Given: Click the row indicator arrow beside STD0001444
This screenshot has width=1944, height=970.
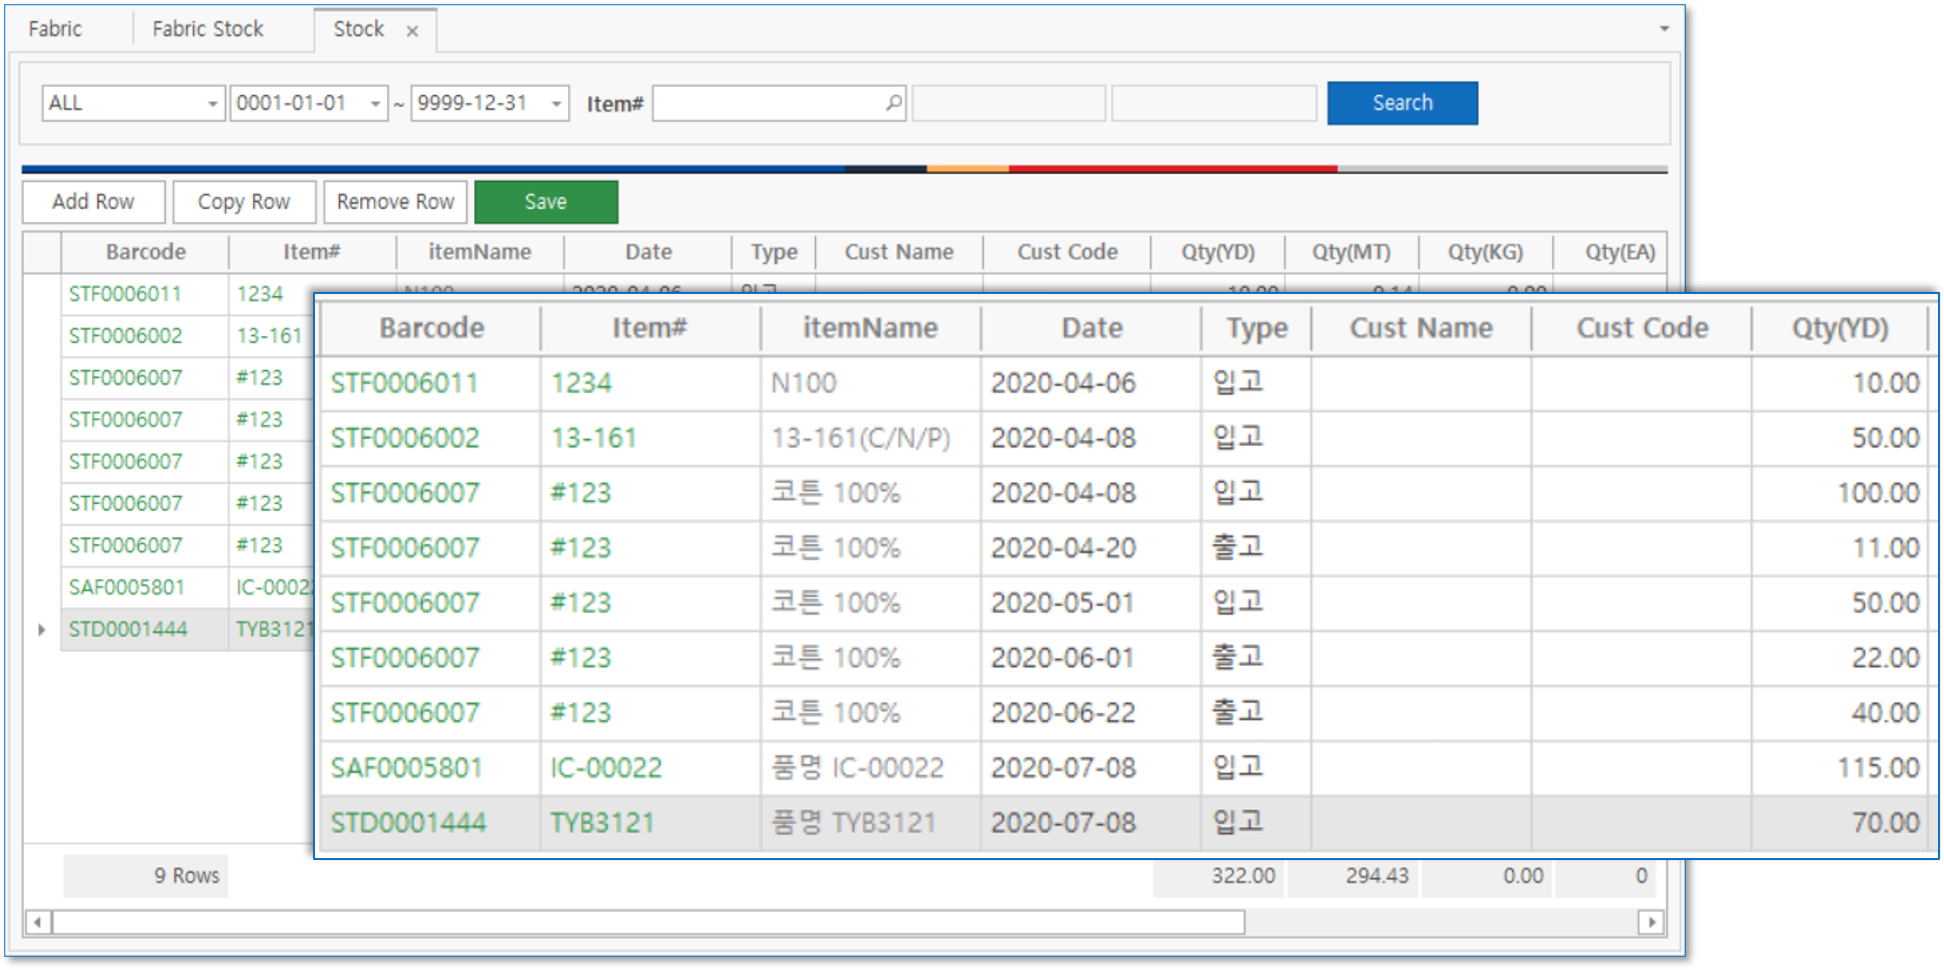Looking at the screenshot, I should tap(42, 630).
